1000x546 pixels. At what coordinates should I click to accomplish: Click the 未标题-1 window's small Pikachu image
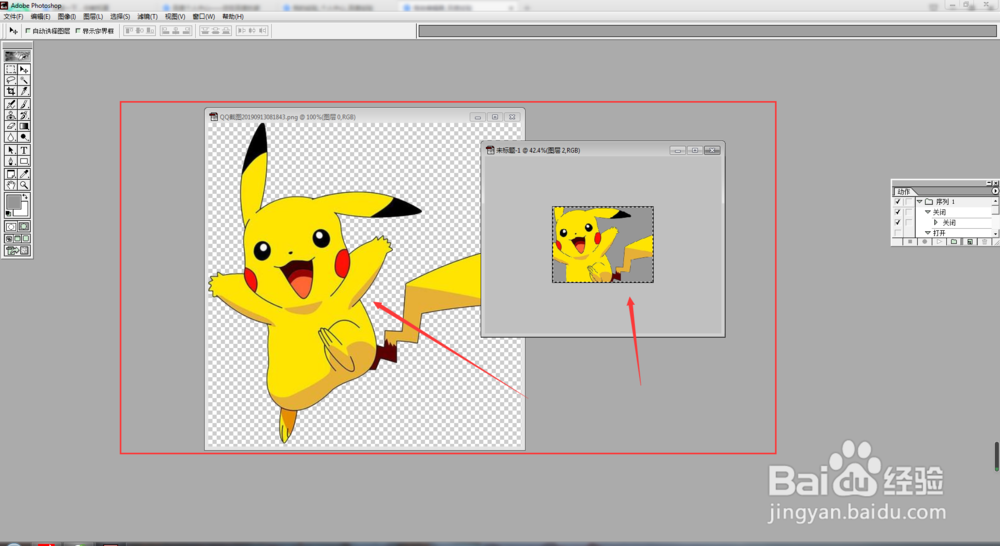tap(603, 244)
